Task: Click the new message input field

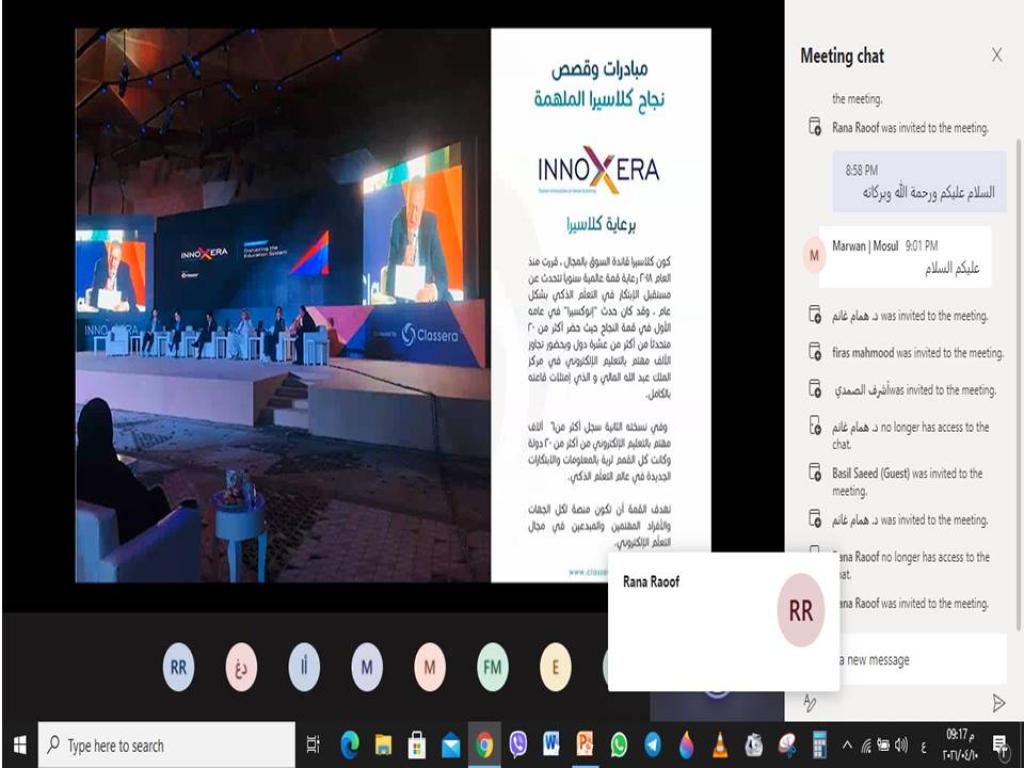Action: coord(915,660)
